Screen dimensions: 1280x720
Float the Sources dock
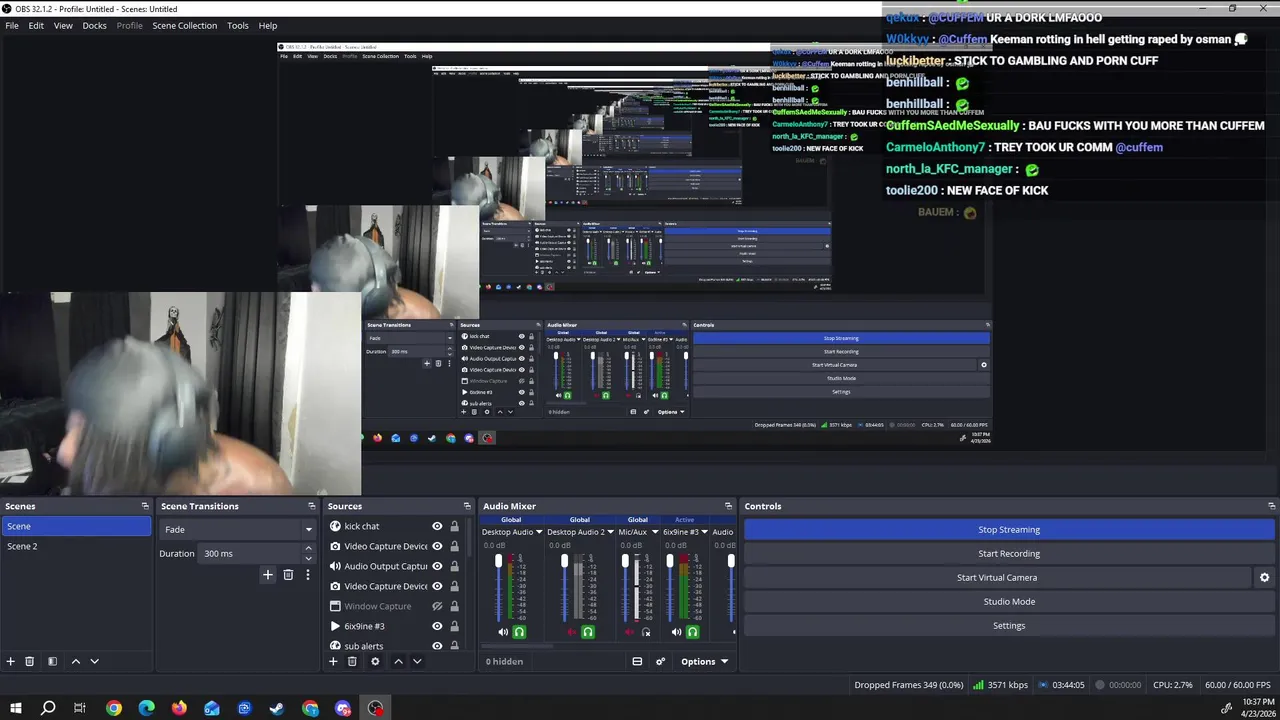(x=466, y=506)
